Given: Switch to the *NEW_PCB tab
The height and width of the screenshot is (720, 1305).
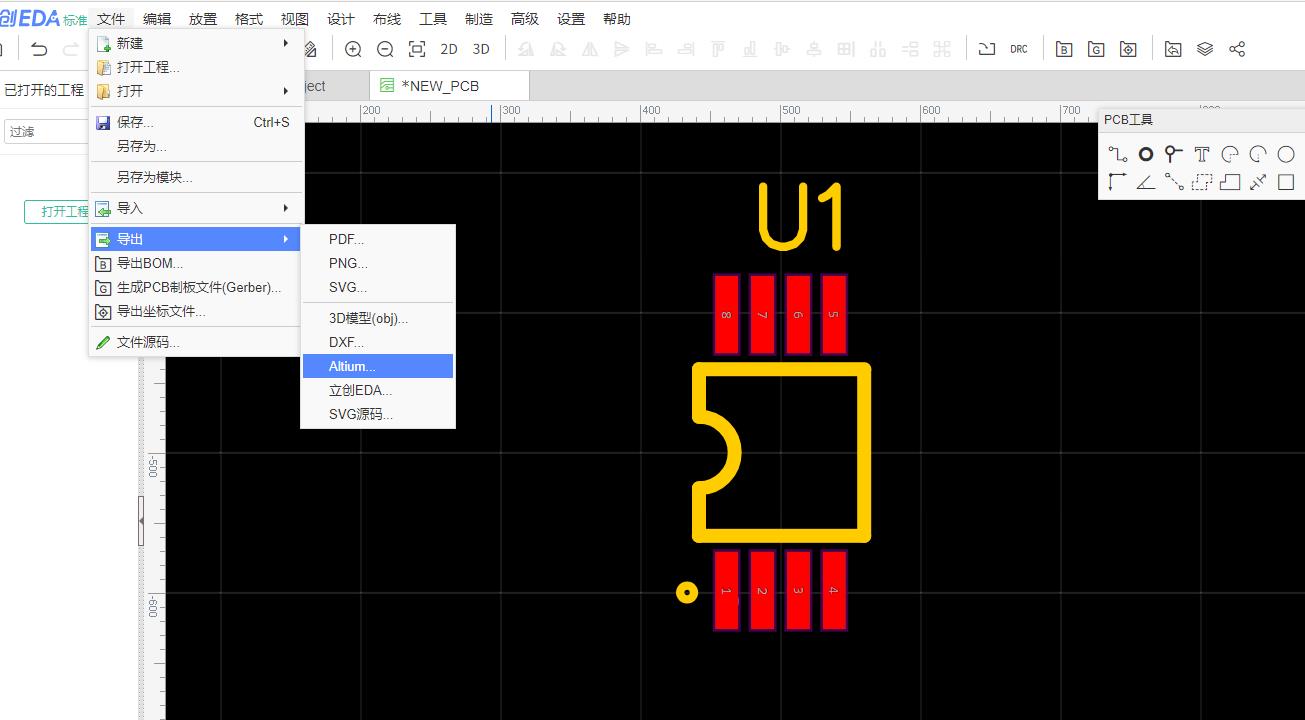Looking at the screenshot, I should (449, 86).
